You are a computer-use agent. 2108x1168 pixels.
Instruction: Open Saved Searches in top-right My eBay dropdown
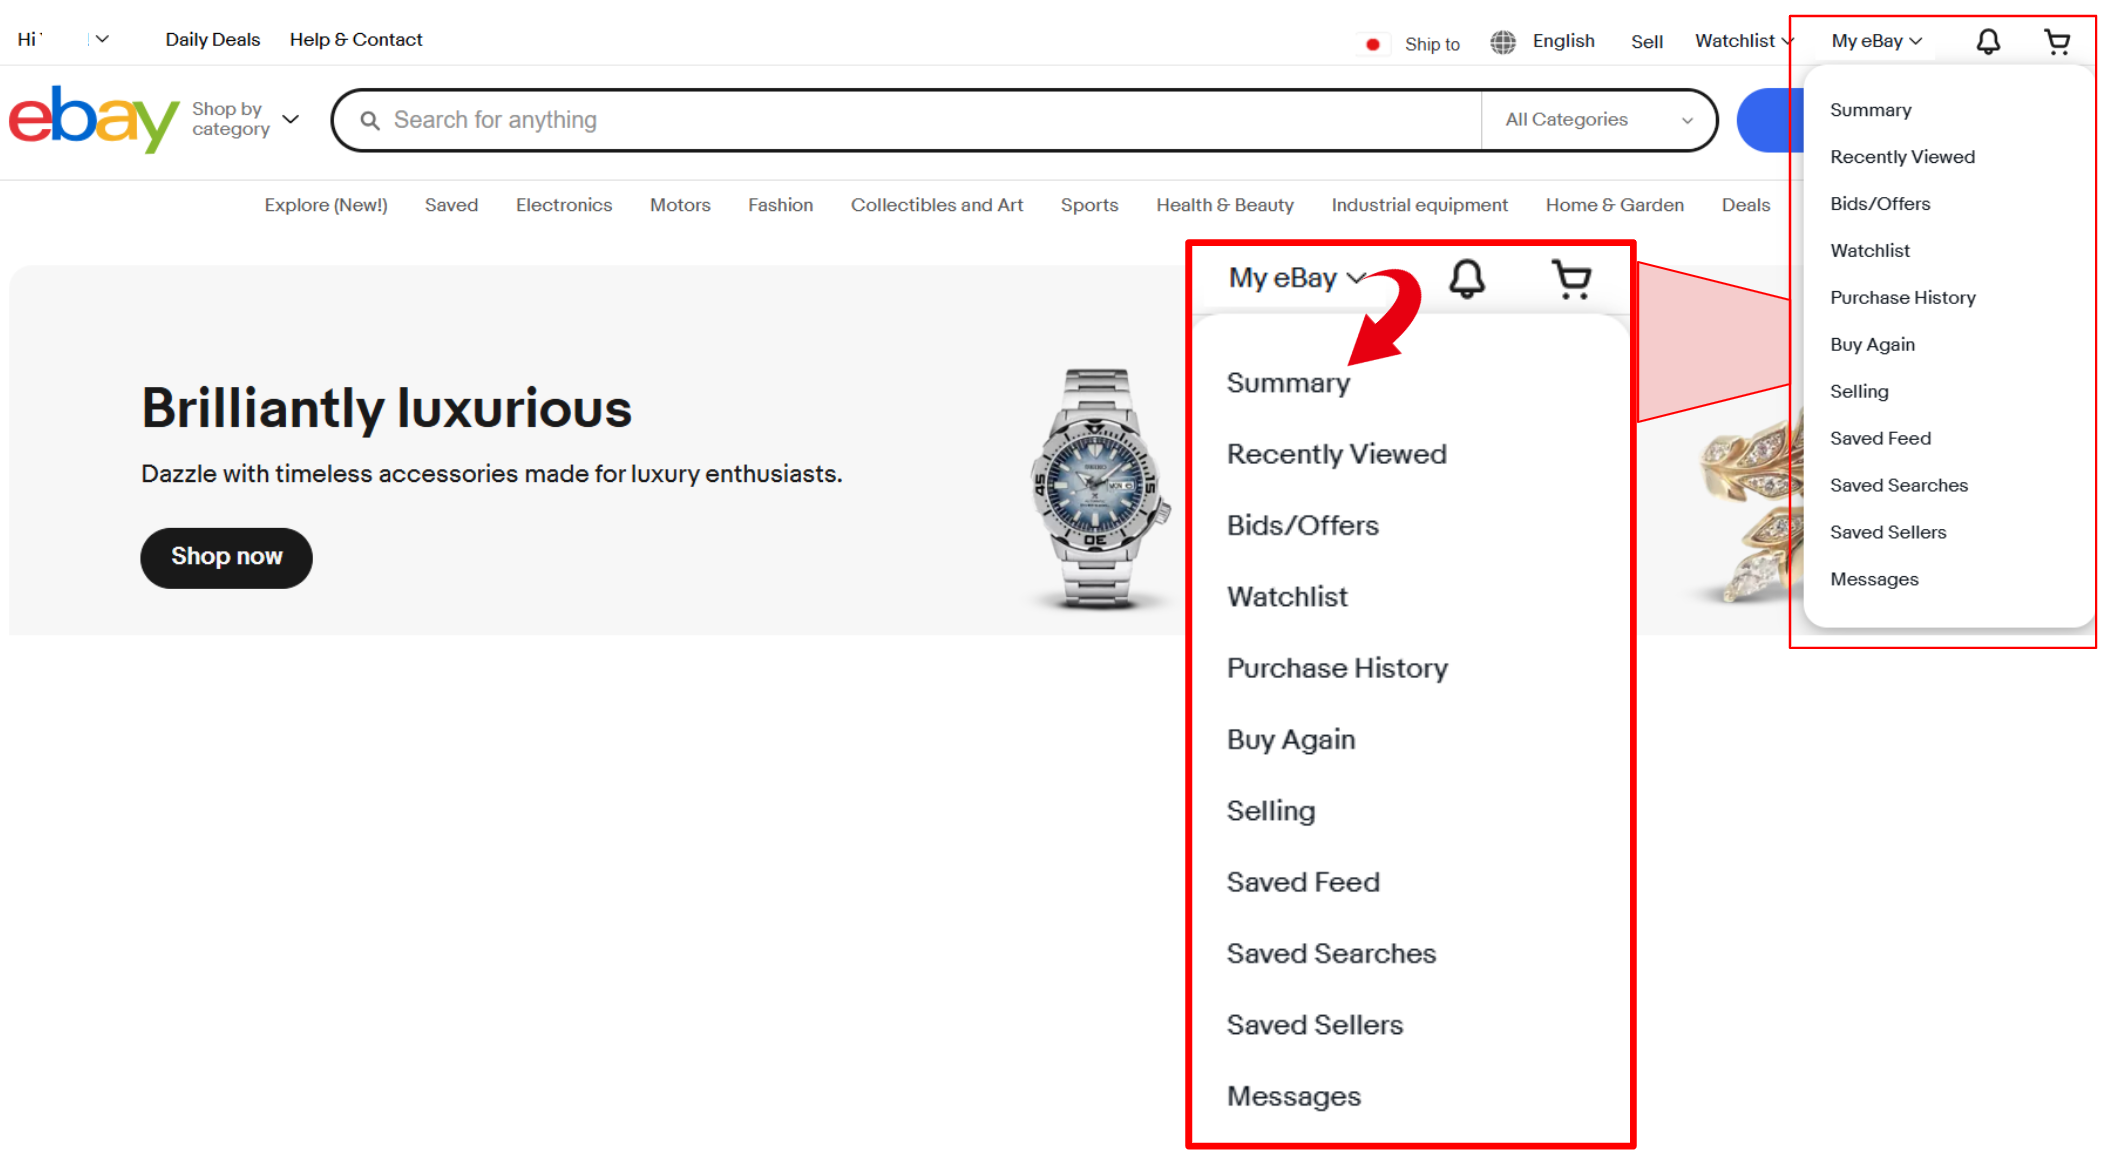pos(1898,486)
